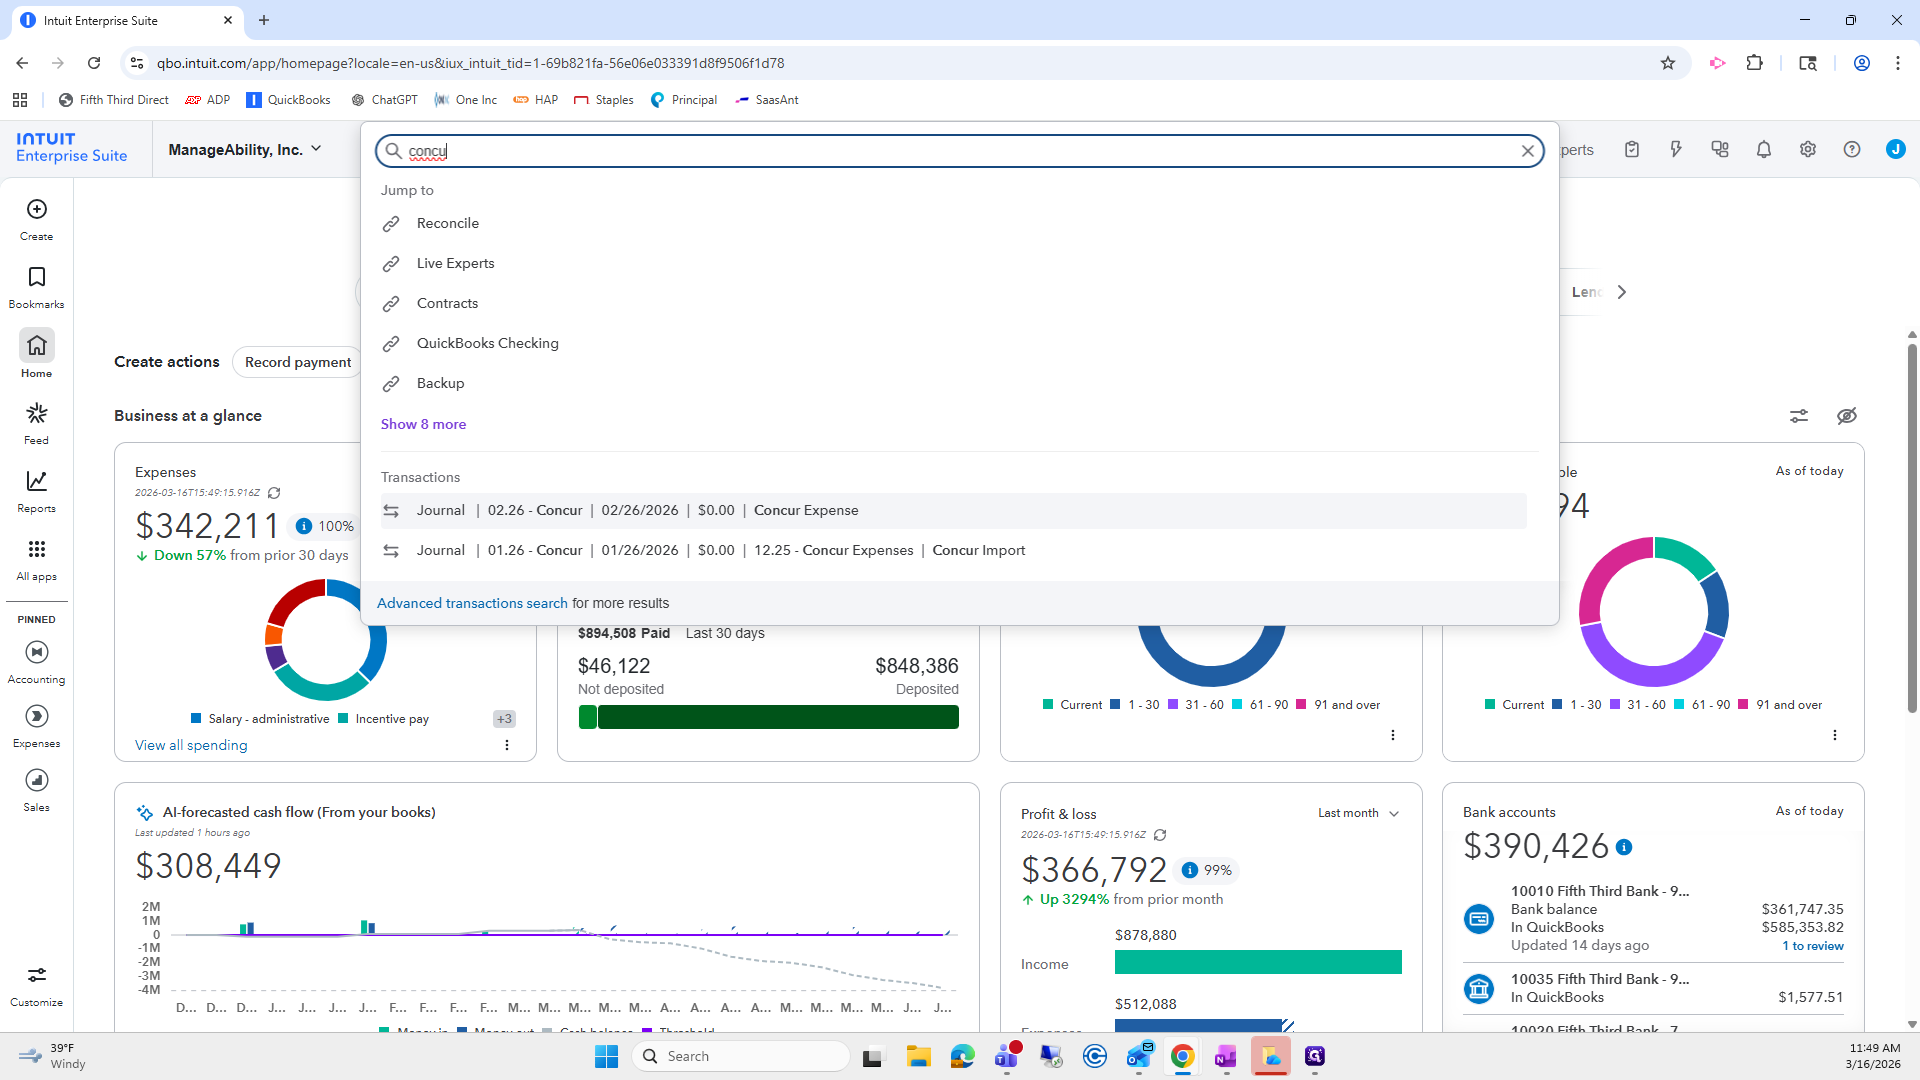1920x1080 pixels.
Task: Click the help question mark icon
Action: (1852, 150)
